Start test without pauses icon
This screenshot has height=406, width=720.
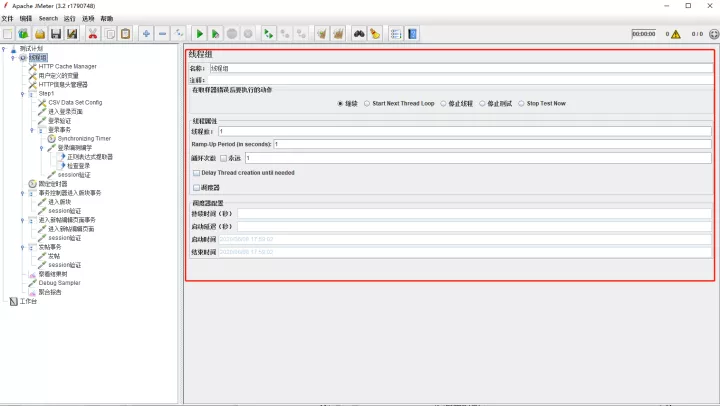(x=215, y=34)
